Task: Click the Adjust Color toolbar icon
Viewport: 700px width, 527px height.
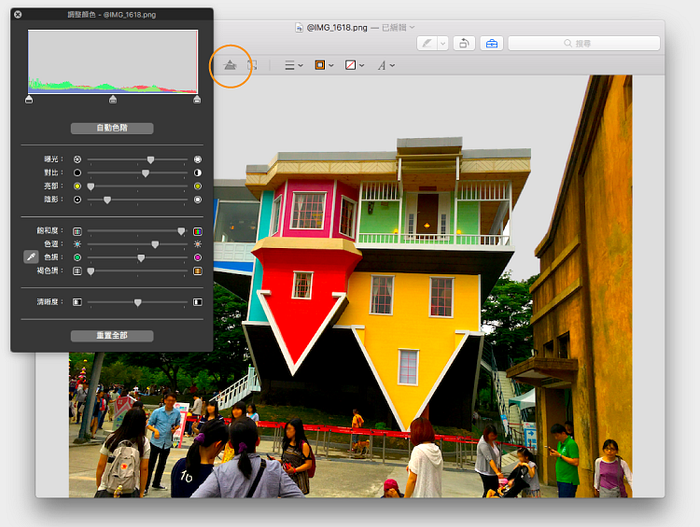Action: (230, 65)
